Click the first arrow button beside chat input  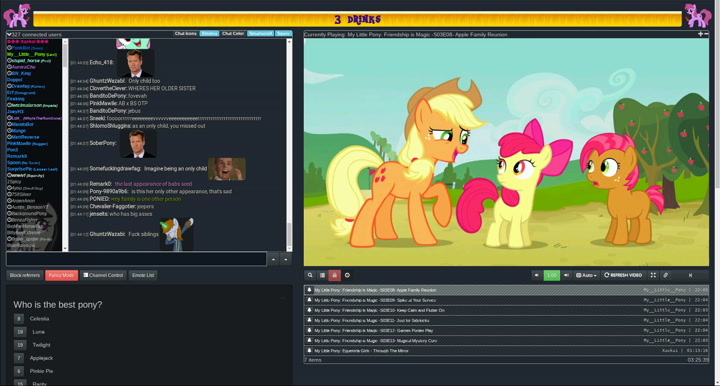273,259
